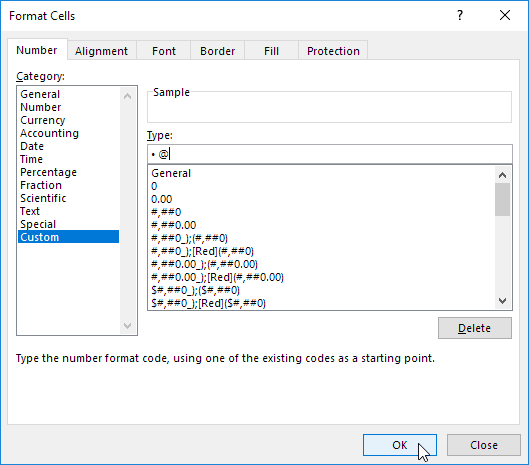Choose General in the Type list
The width and height of the screenshot is (529, 465).
322,173
